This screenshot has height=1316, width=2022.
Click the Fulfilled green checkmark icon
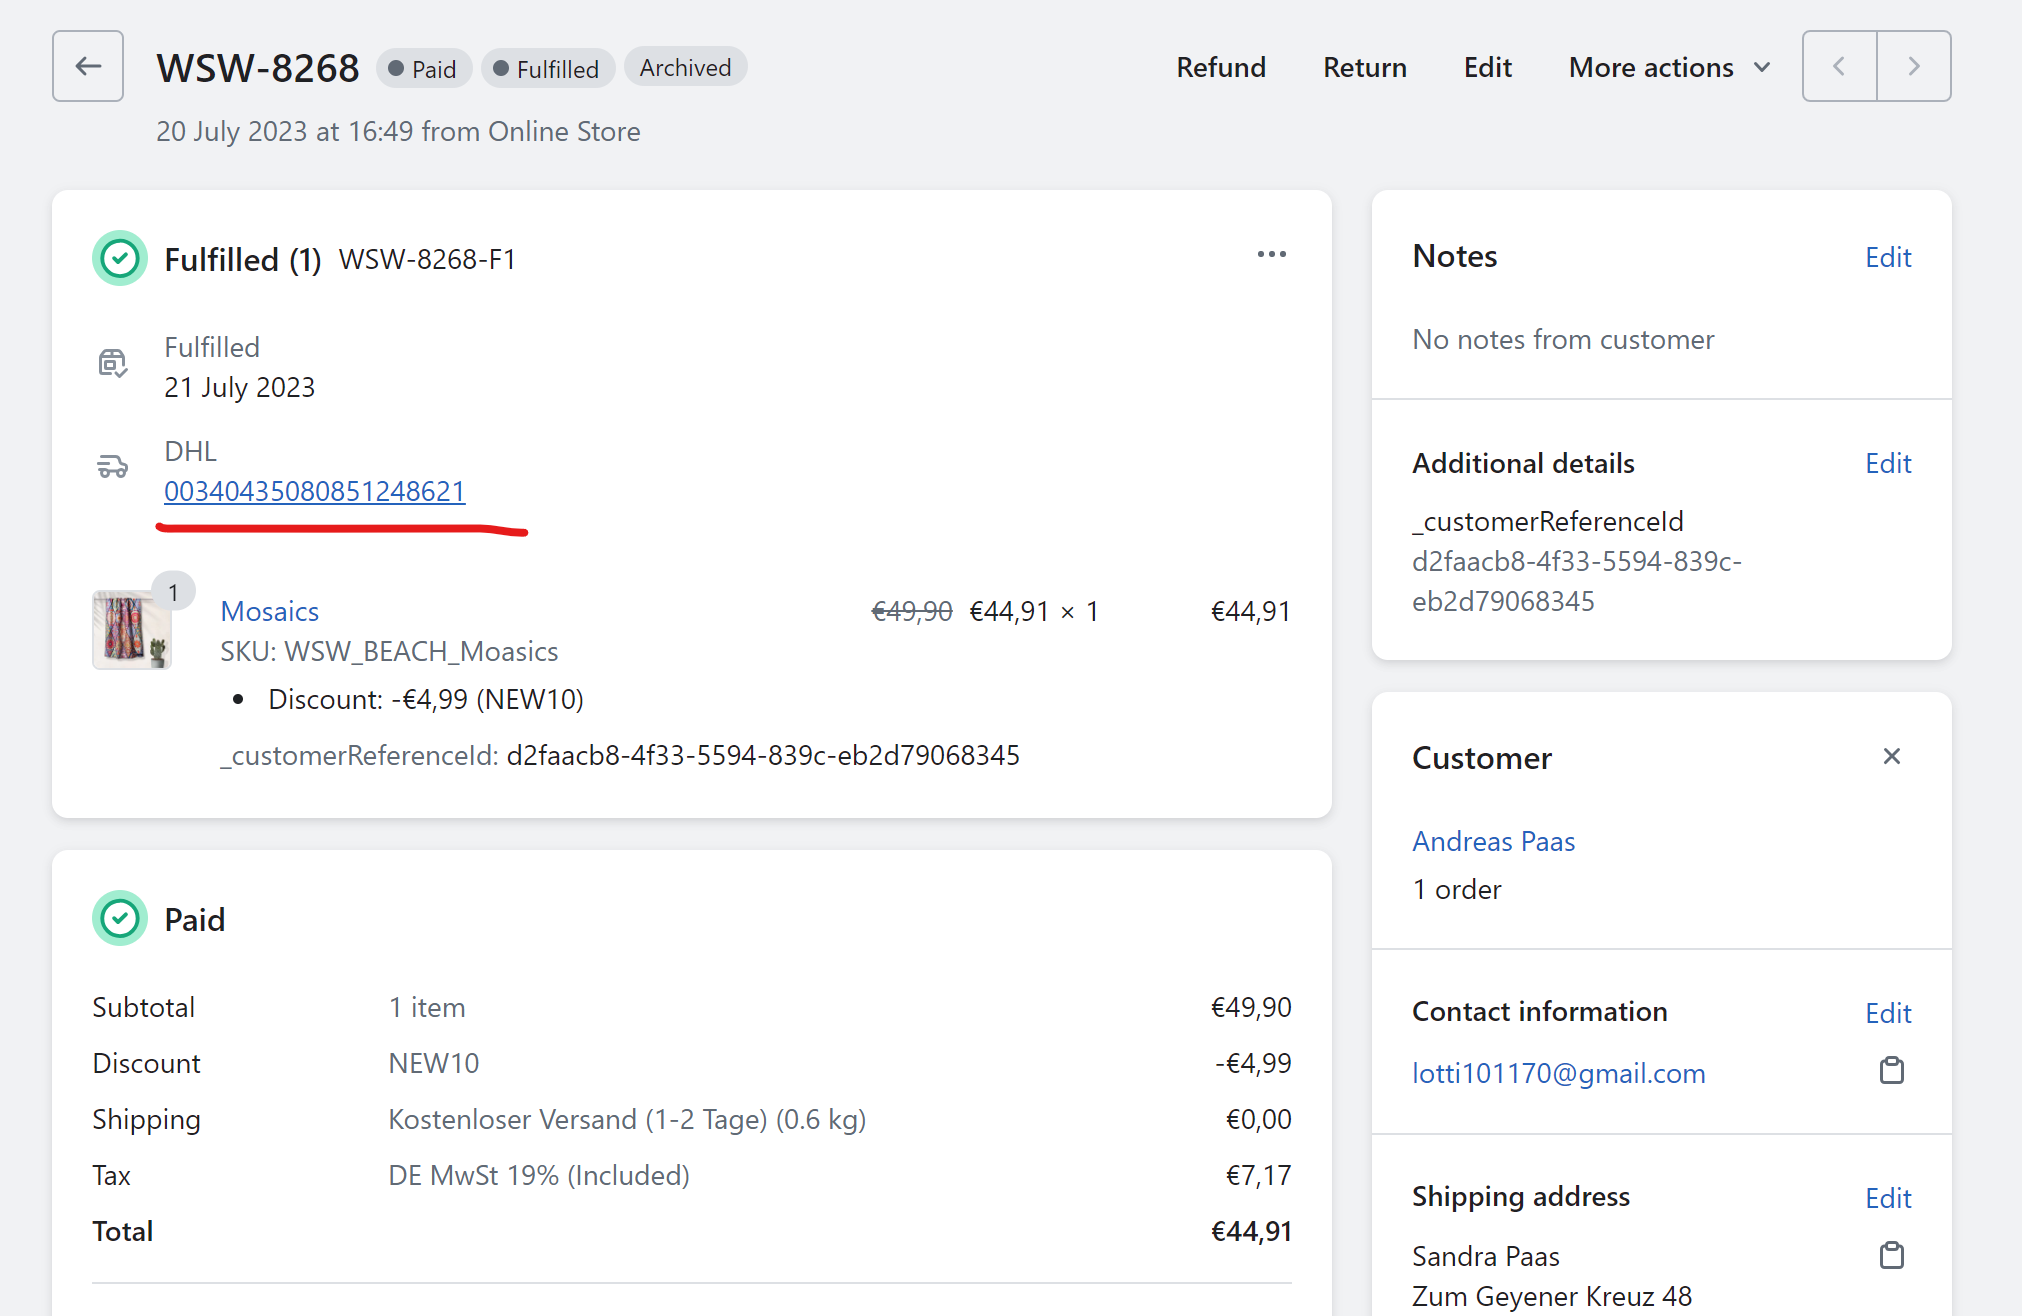(x=120, y=259)
